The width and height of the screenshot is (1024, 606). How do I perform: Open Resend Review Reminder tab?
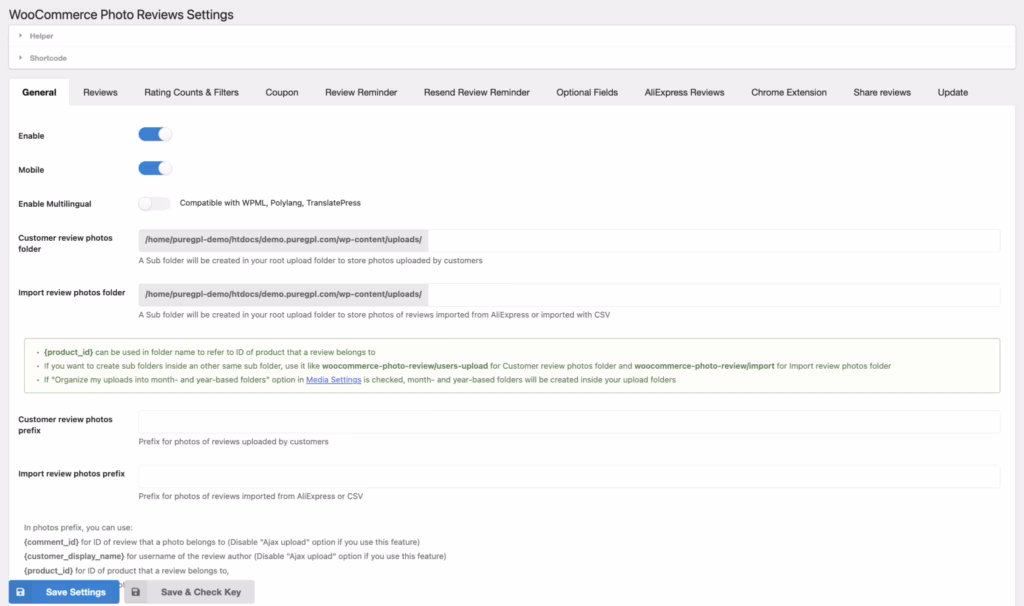click(x=477, y=92)
